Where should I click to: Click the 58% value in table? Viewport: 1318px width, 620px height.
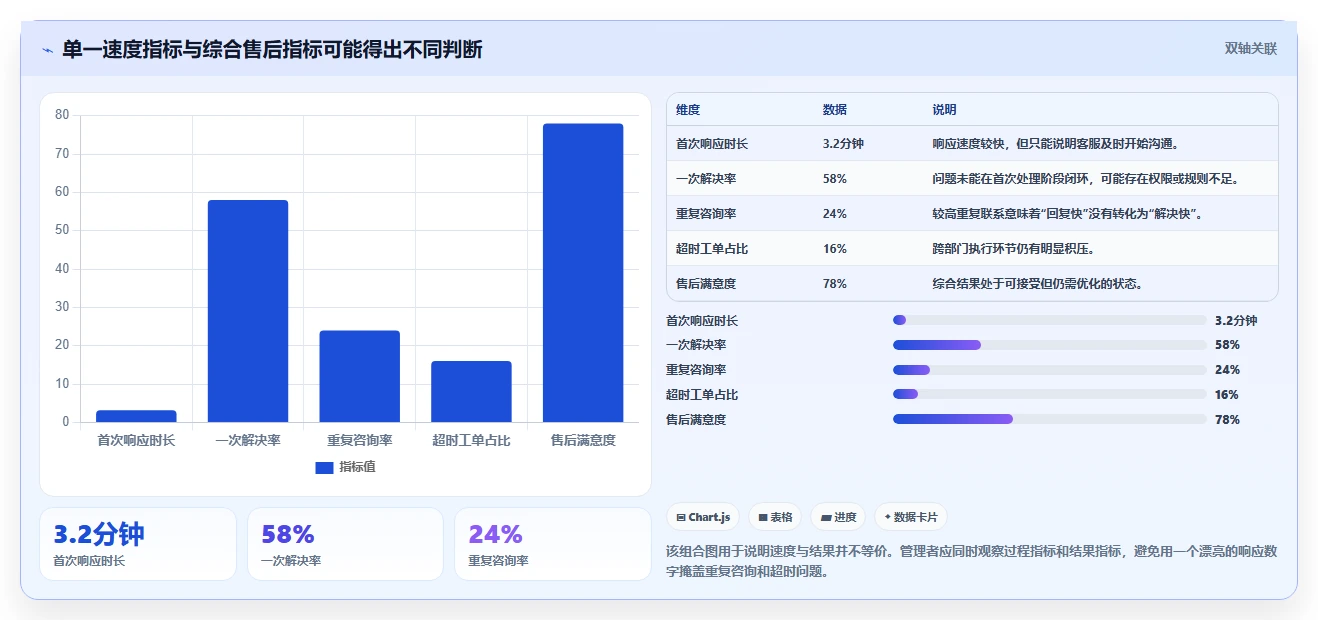point(835,179)
